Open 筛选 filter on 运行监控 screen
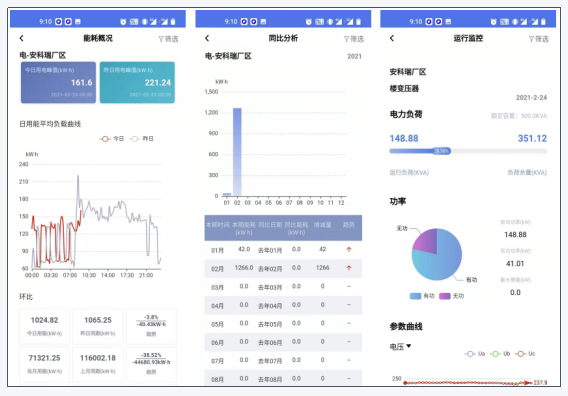Screen dimensions: 568x396 (x=539, y=39)
